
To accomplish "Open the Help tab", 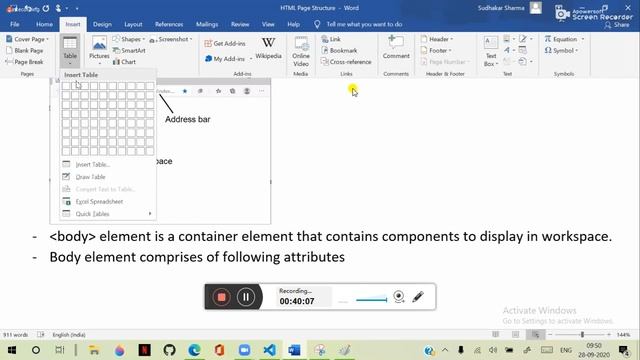I will 293,24.
